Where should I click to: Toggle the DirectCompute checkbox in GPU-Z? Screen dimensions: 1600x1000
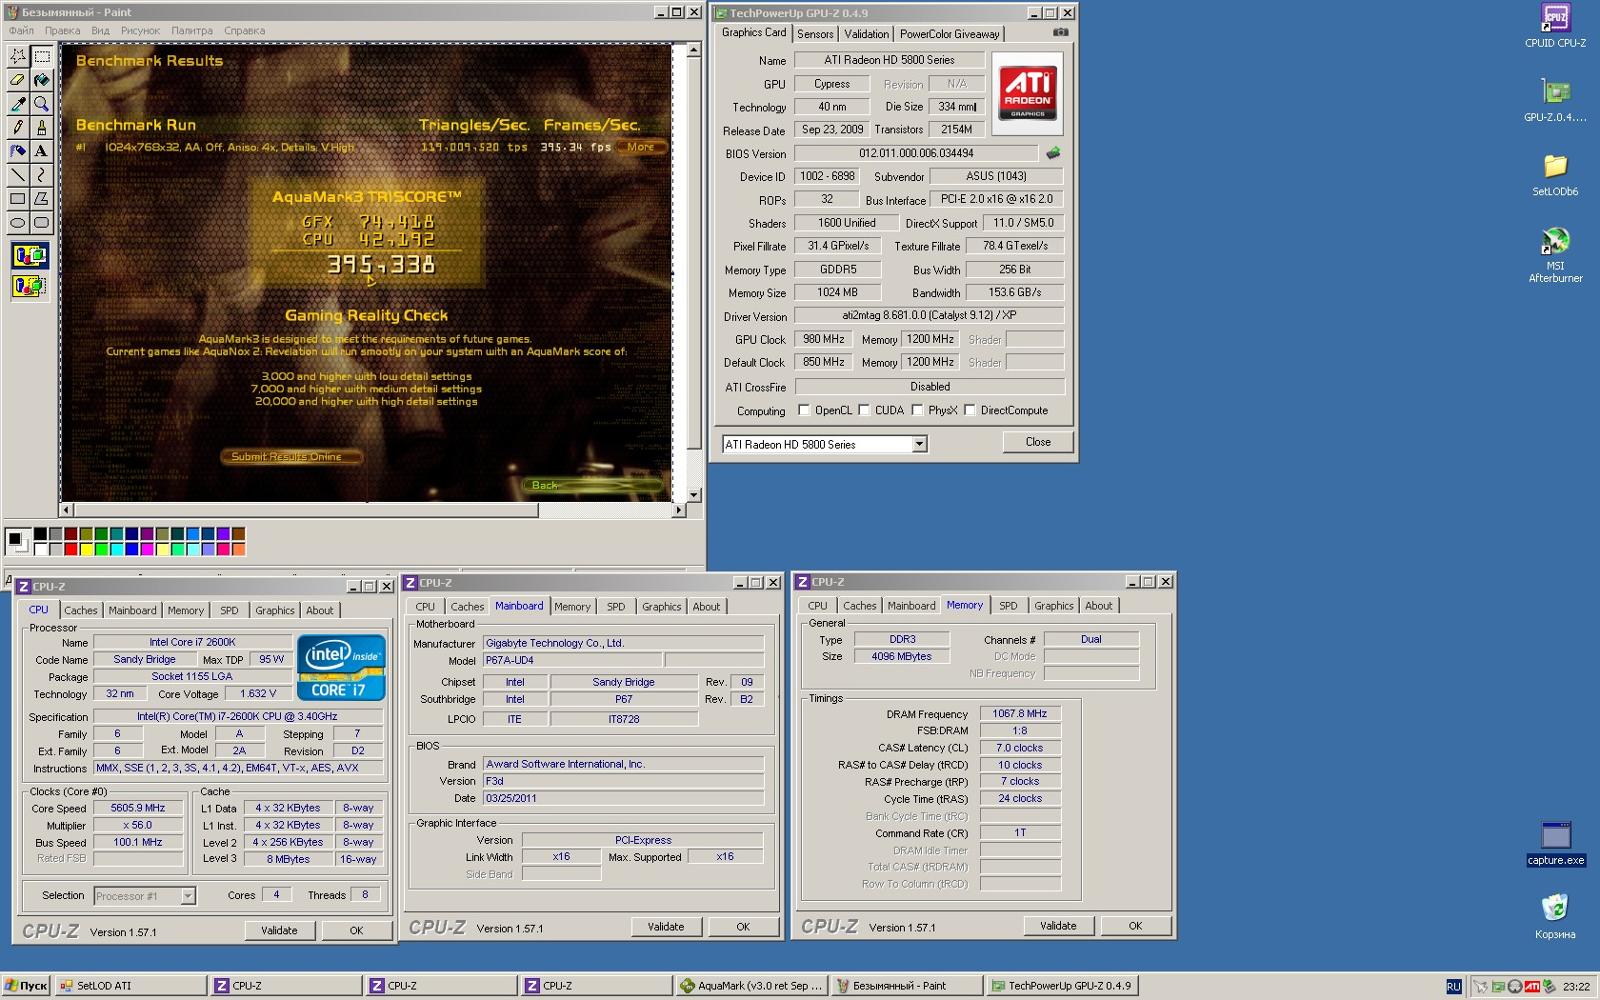point(970,410)
